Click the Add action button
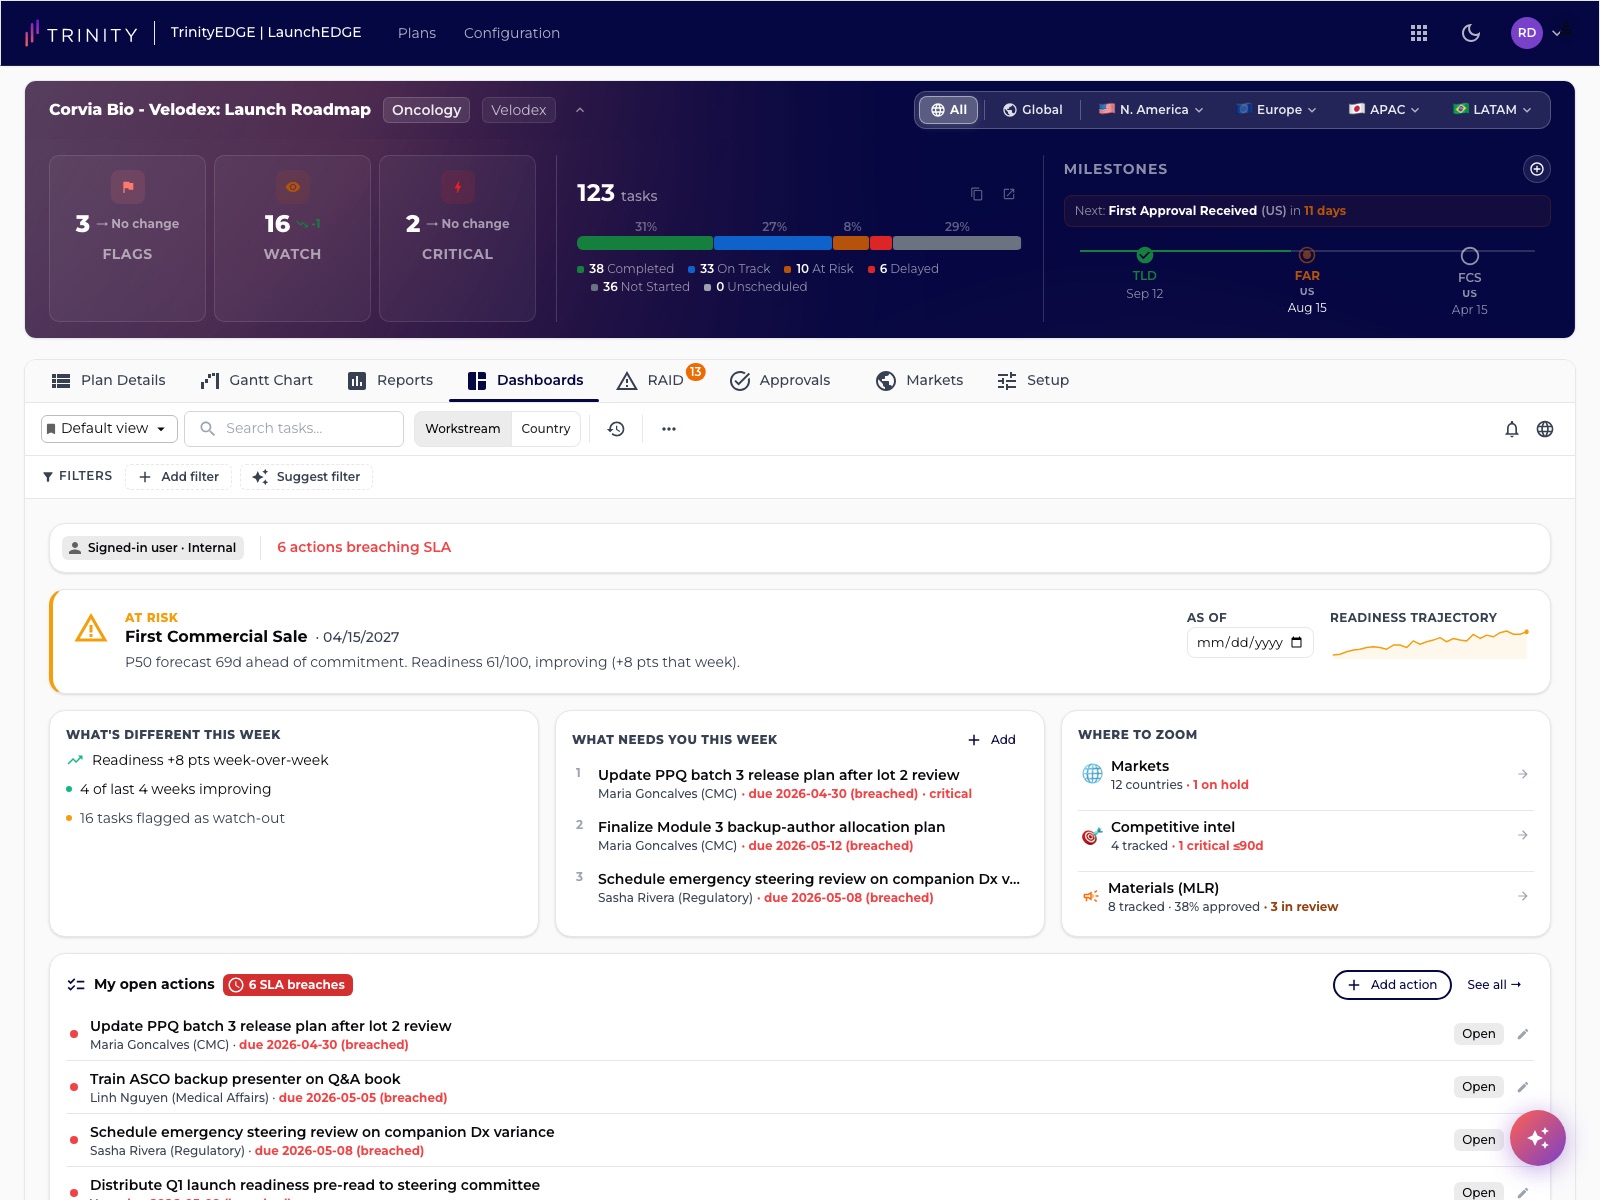The image size is (1600, 1200). coord(1392,985)
